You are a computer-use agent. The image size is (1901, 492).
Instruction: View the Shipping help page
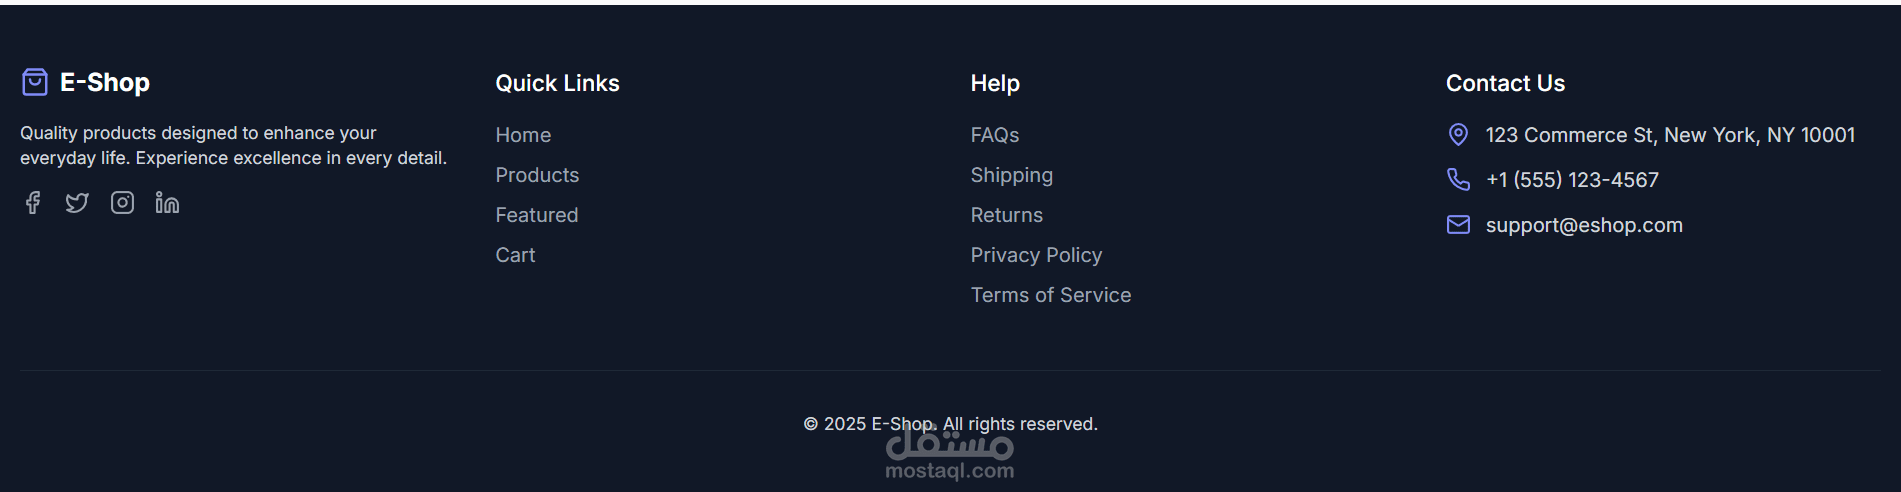(x=1011, y=175)
